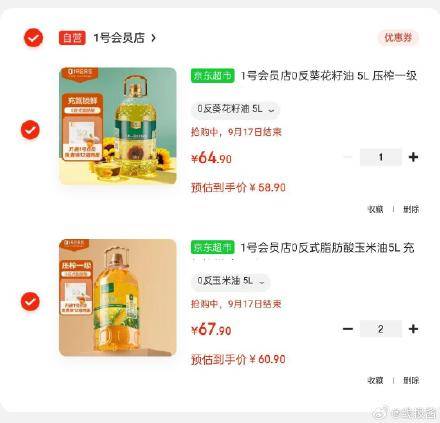
Task: Click the 自营 badge
Action: pos(72,38)
